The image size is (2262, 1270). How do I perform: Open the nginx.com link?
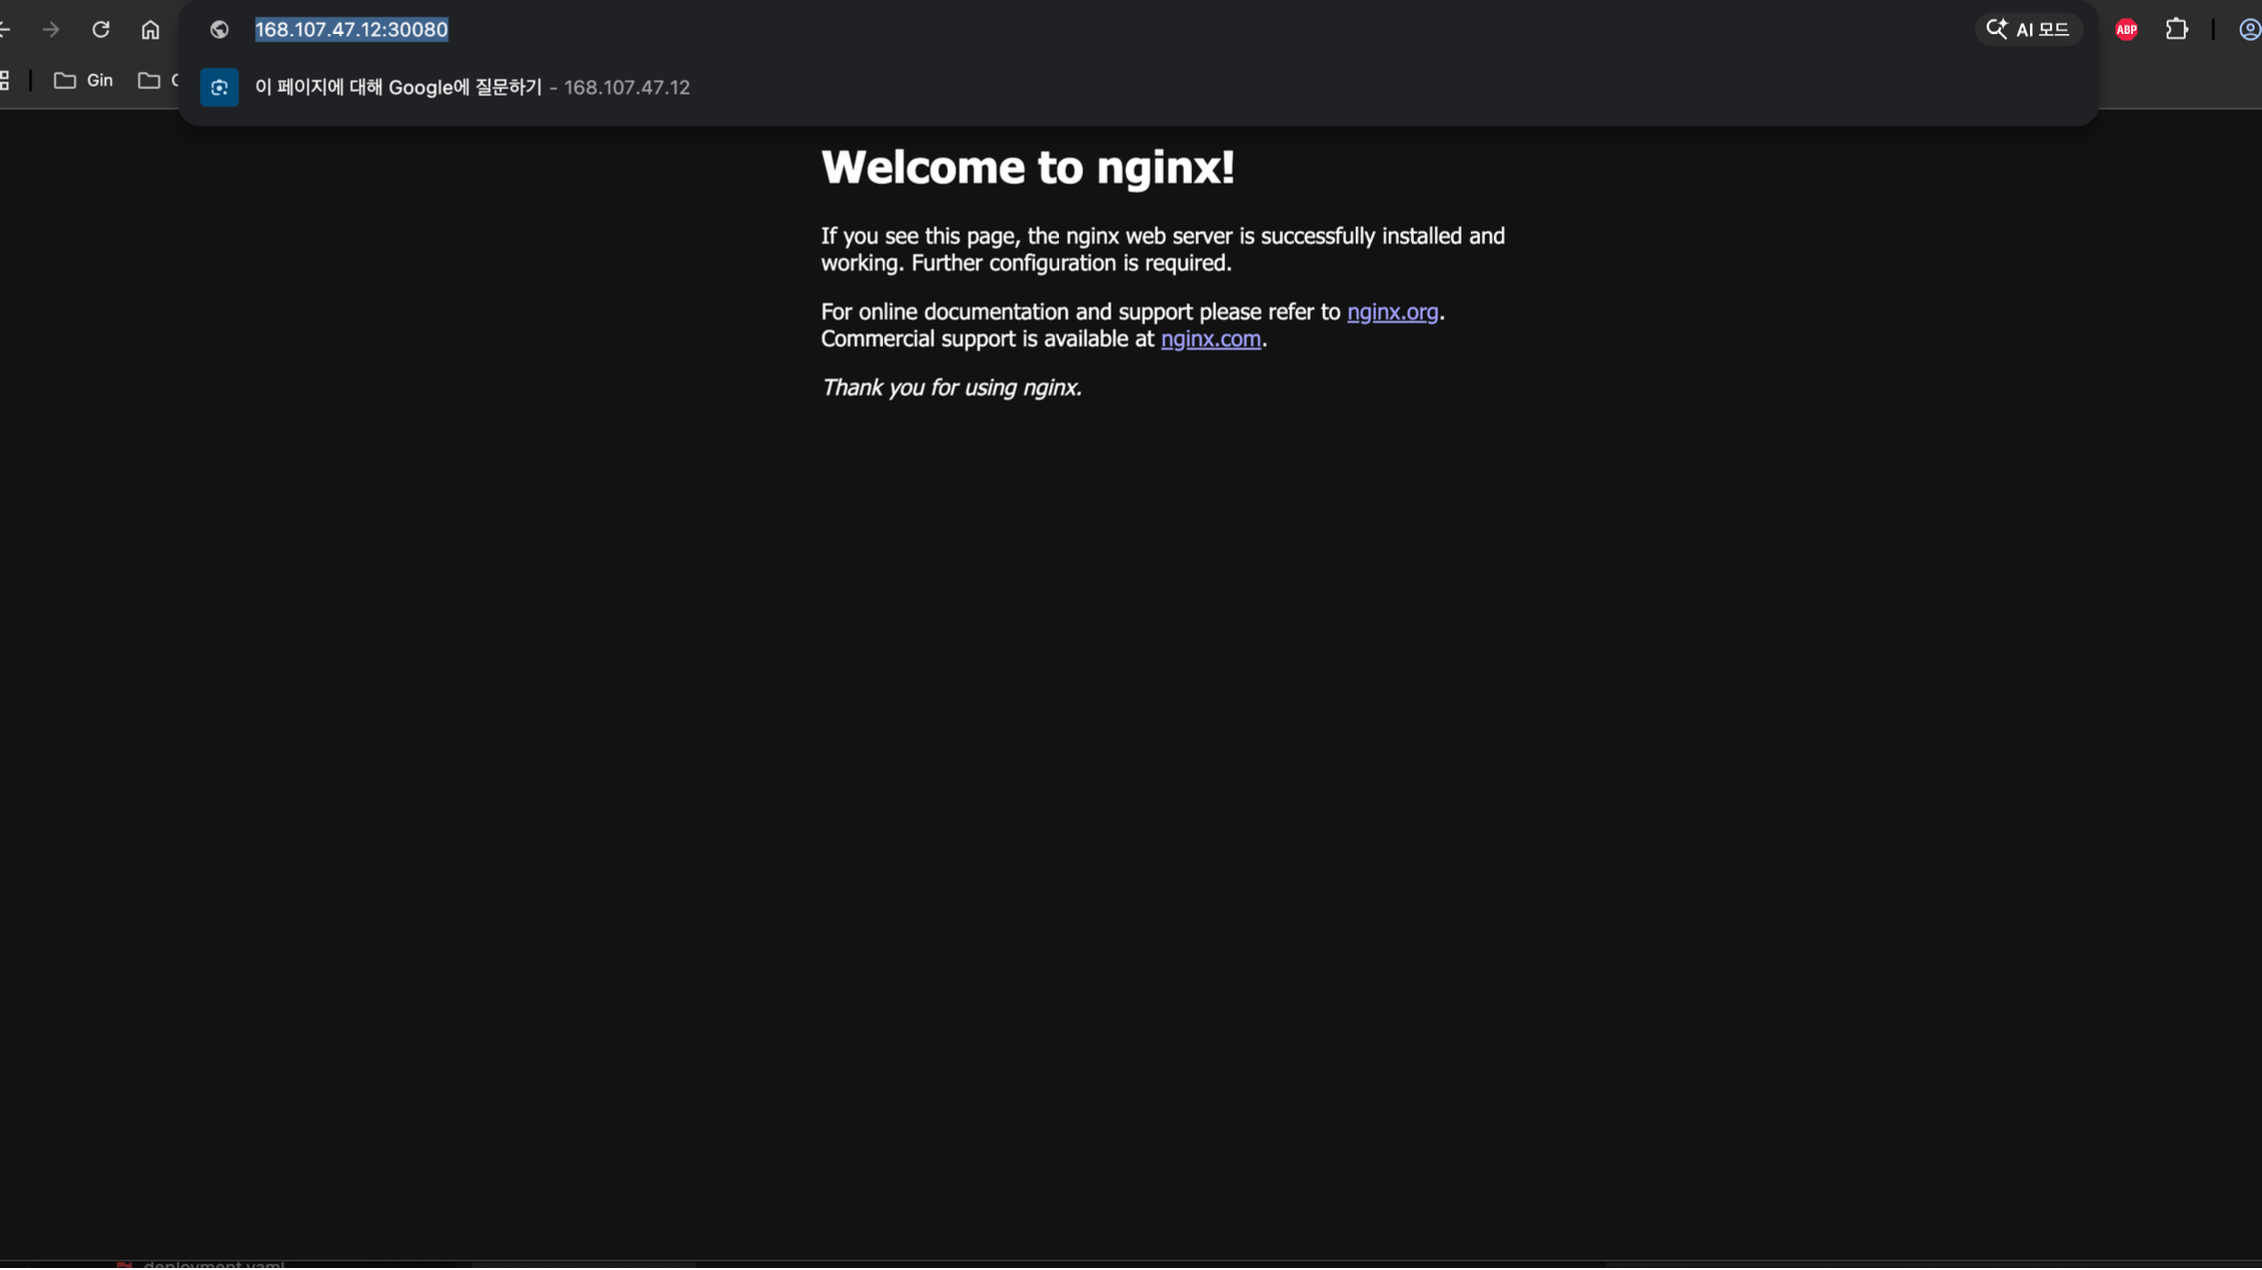[1210, 339]
